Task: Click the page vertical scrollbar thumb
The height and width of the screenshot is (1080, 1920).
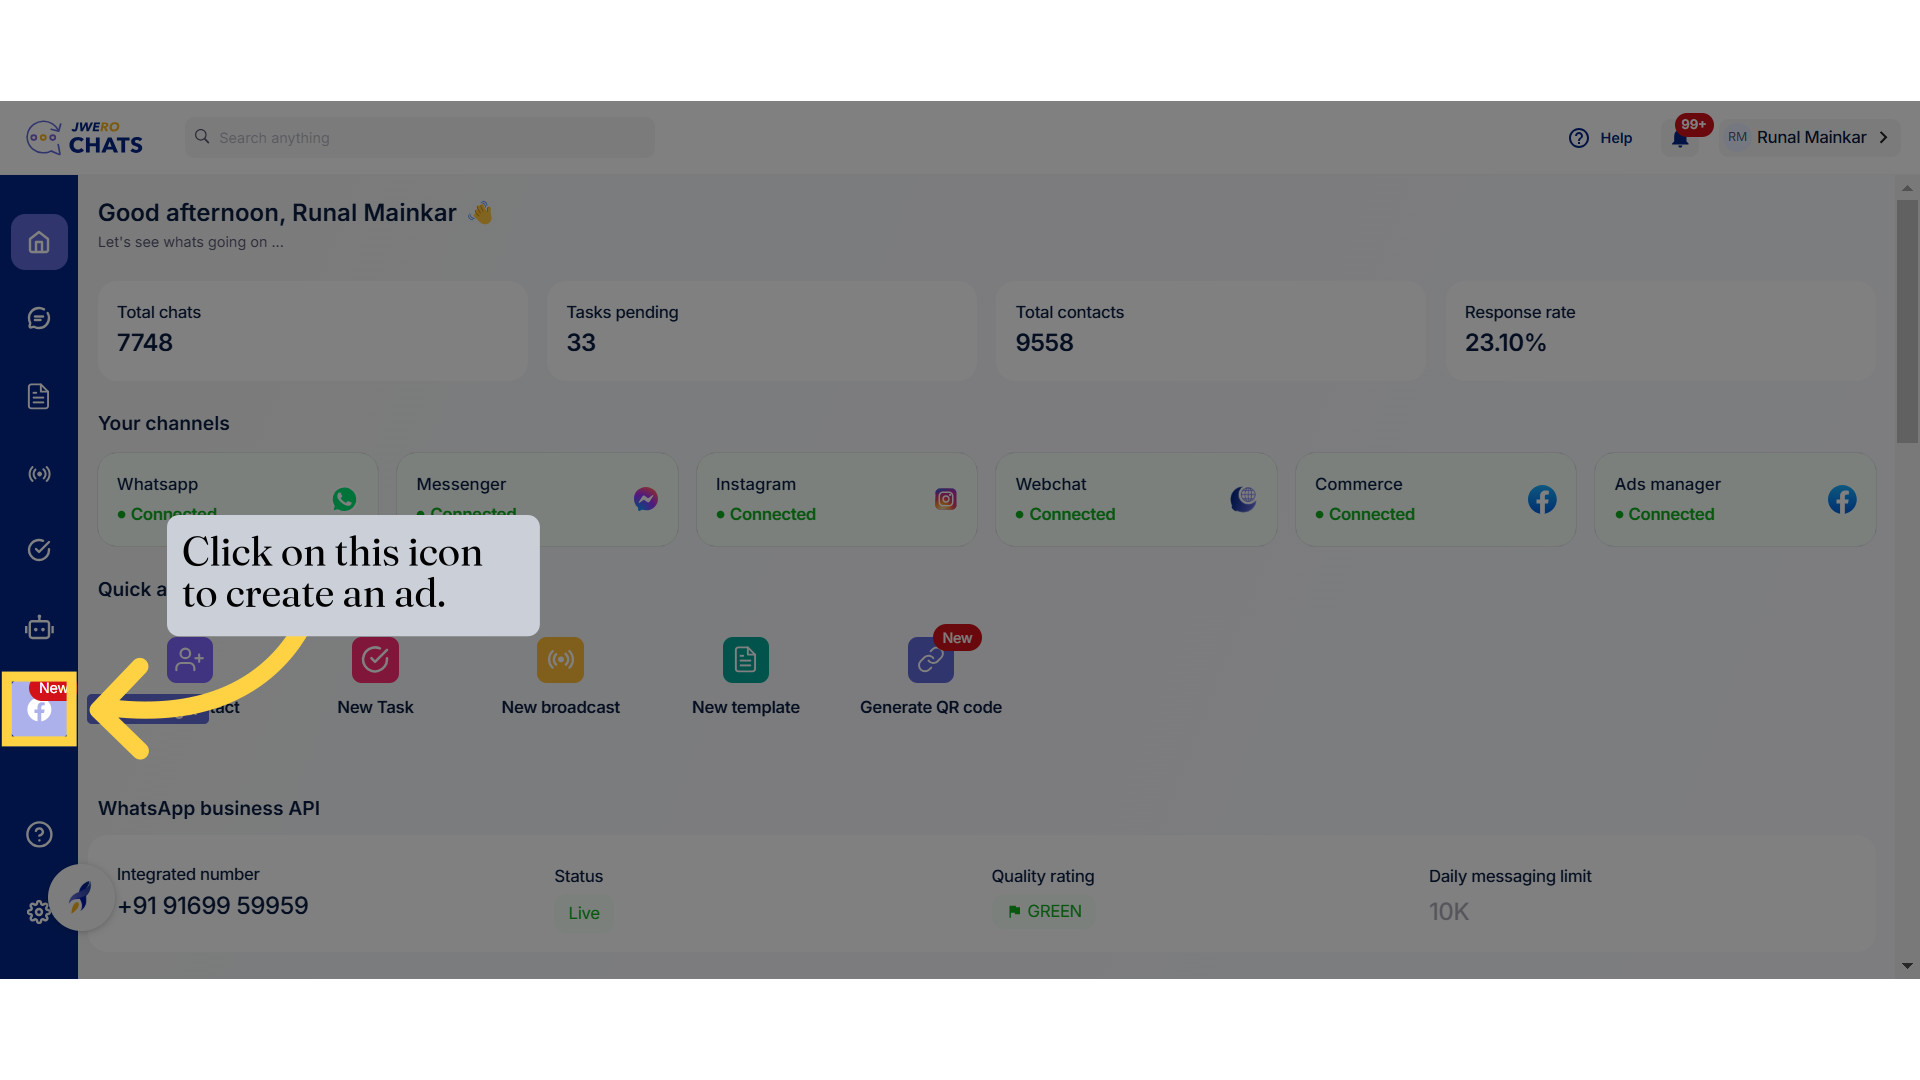Action: pyautogui.click(x=1907, y=320)
